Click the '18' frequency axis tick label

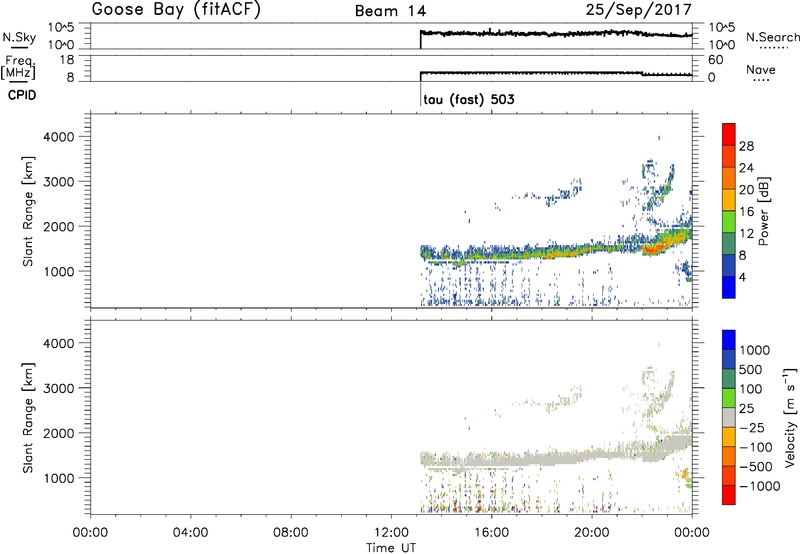pyautogui.click(x=67, y=60)
